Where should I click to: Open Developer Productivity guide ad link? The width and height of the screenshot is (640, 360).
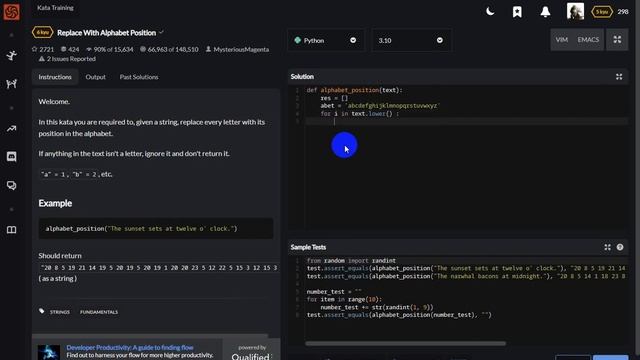(x=130, y=348)
